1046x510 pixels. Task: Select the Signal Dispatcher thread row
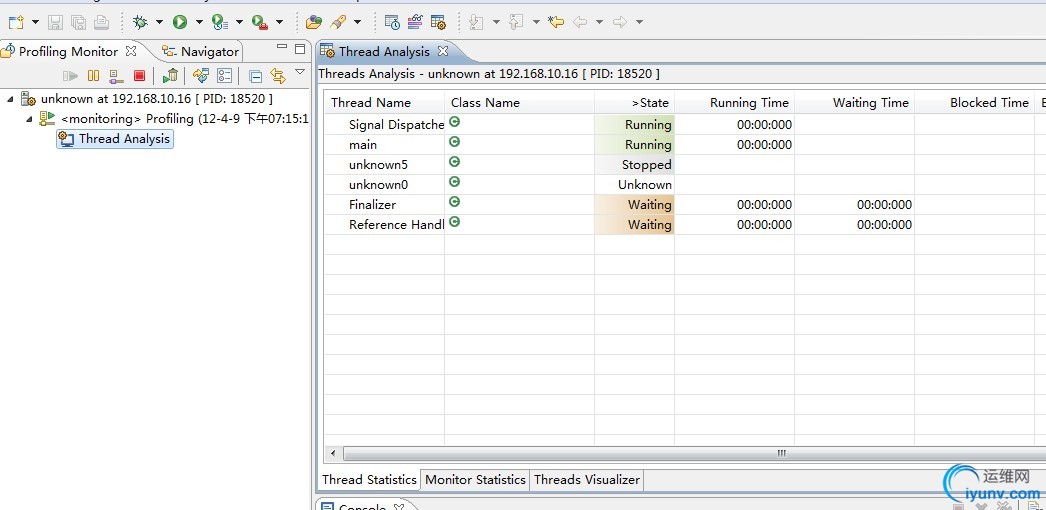click(x=685, y=125)
